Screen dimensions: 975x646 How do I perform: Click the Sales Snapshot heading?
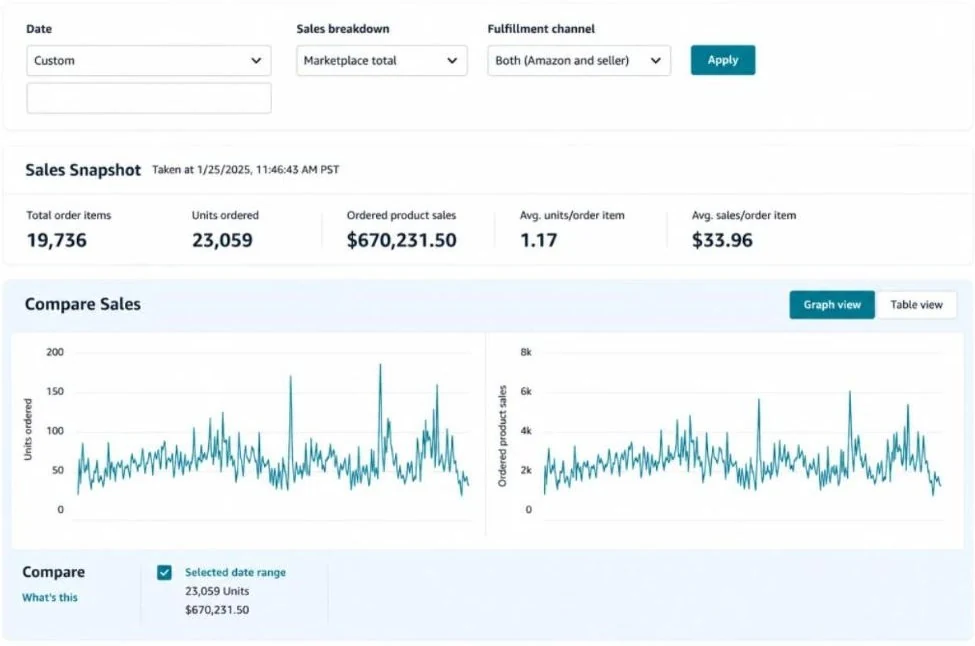(83, 170)
